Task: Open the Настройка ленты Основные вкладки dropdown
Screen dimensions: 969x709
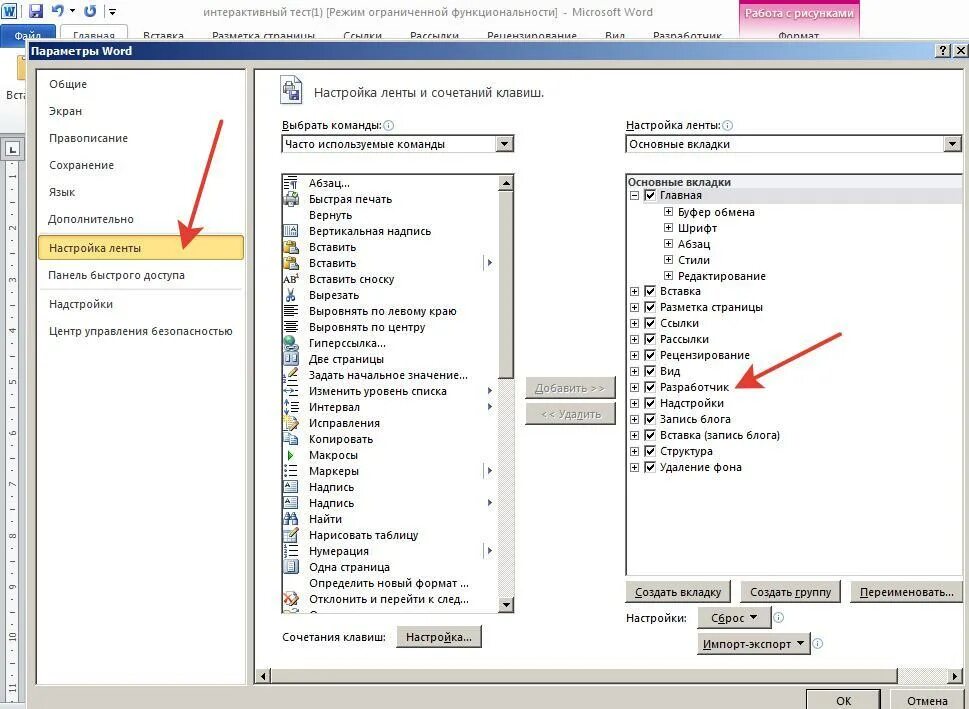Action: click(x=952, y=144)
